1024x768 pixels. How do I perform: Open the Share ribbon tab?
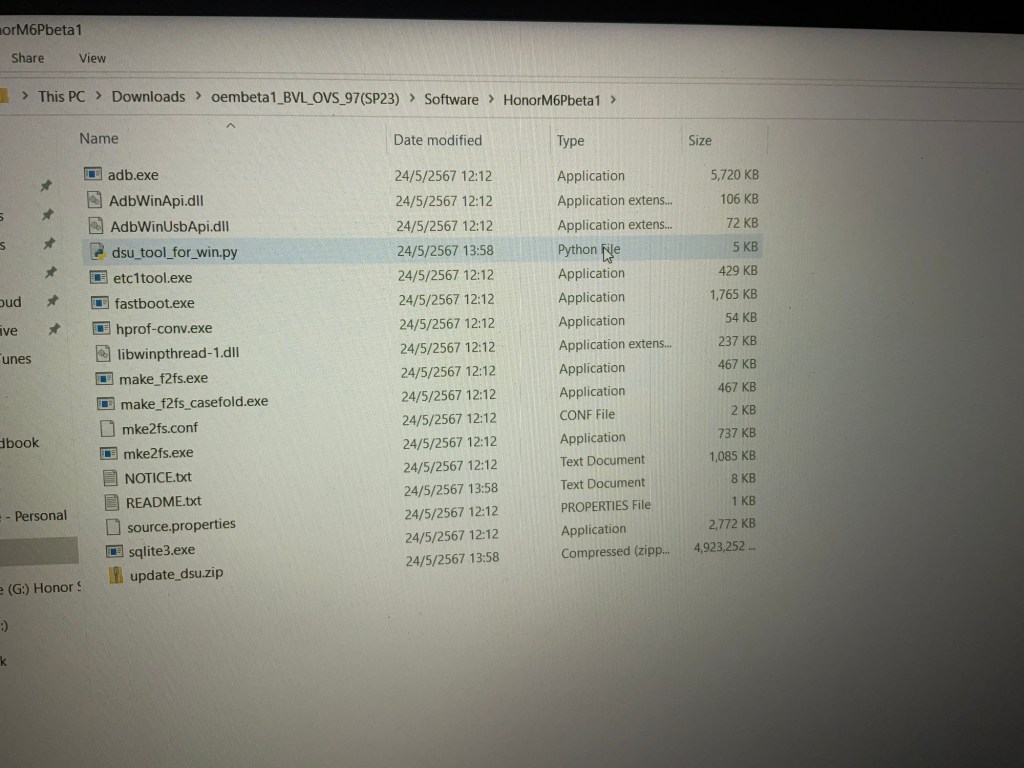27,58
